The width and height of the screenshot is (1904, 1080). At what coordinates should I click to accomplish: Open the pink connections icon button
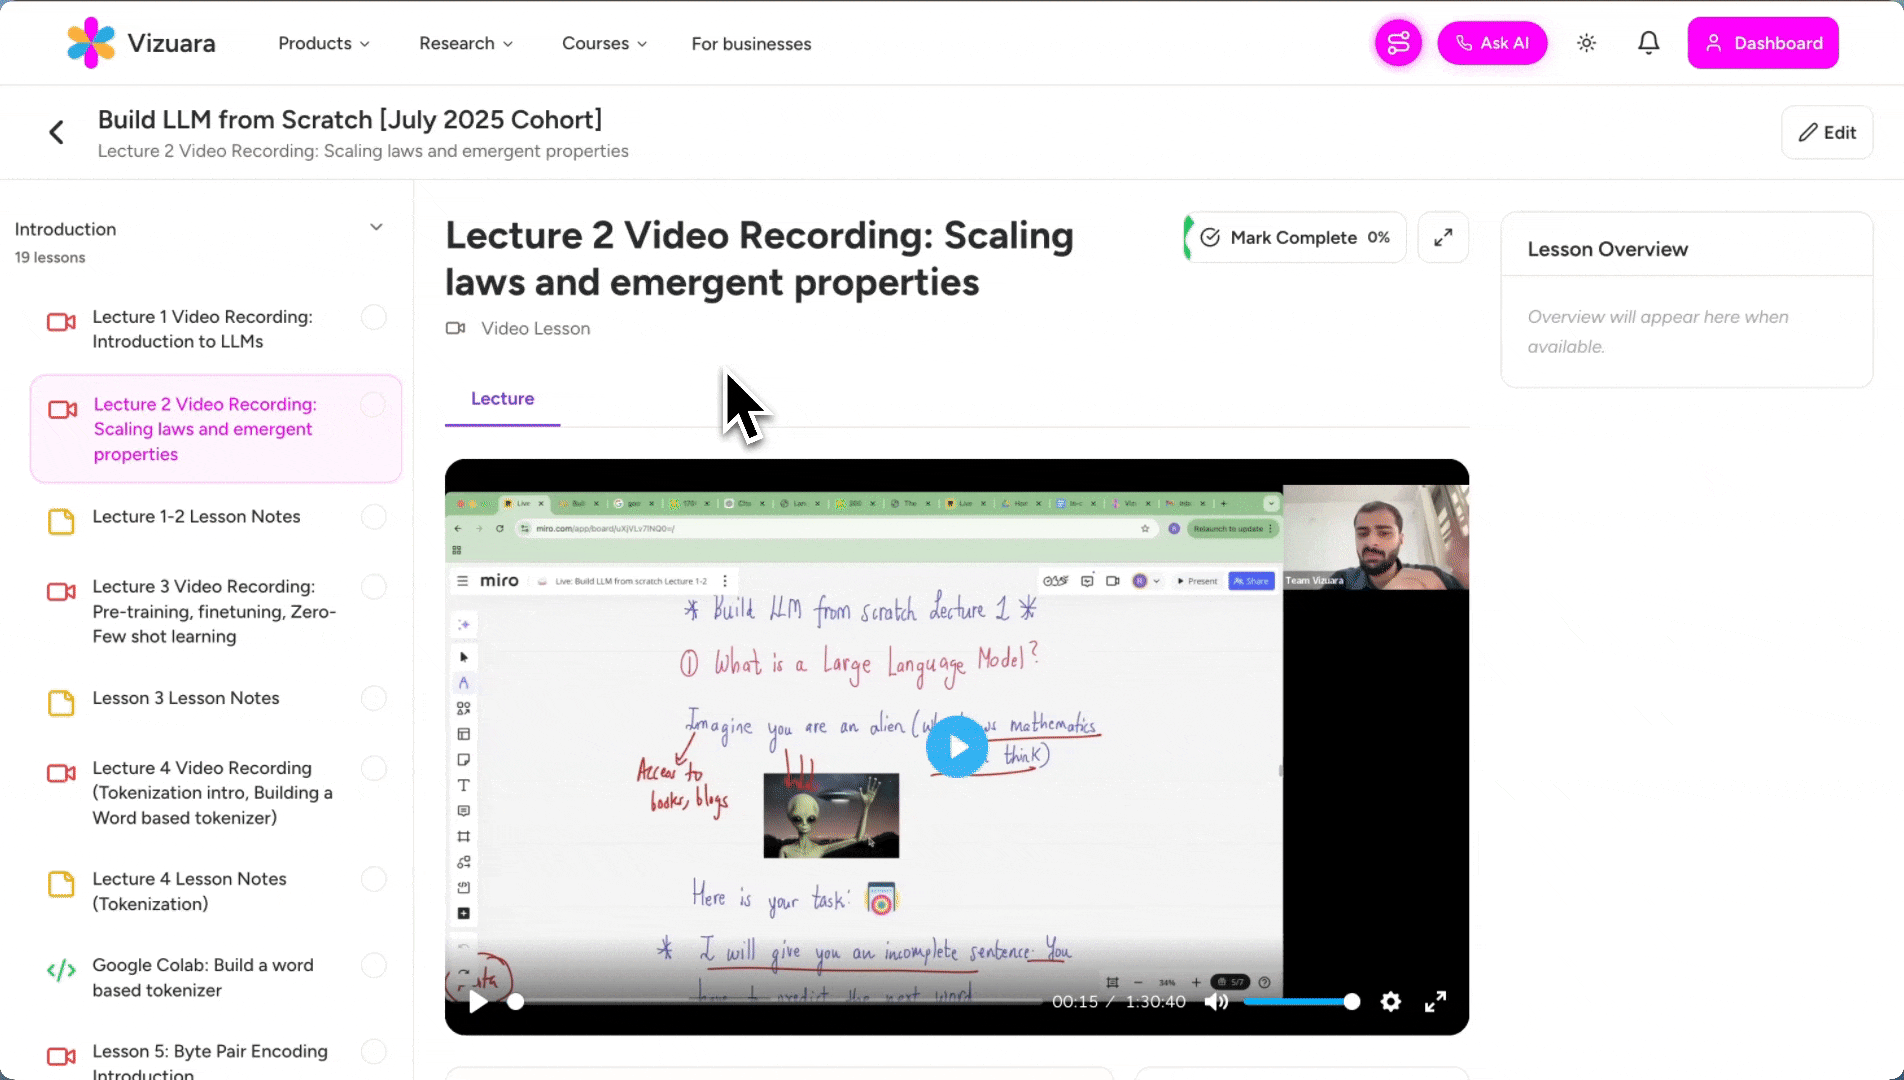(1398, 43)
